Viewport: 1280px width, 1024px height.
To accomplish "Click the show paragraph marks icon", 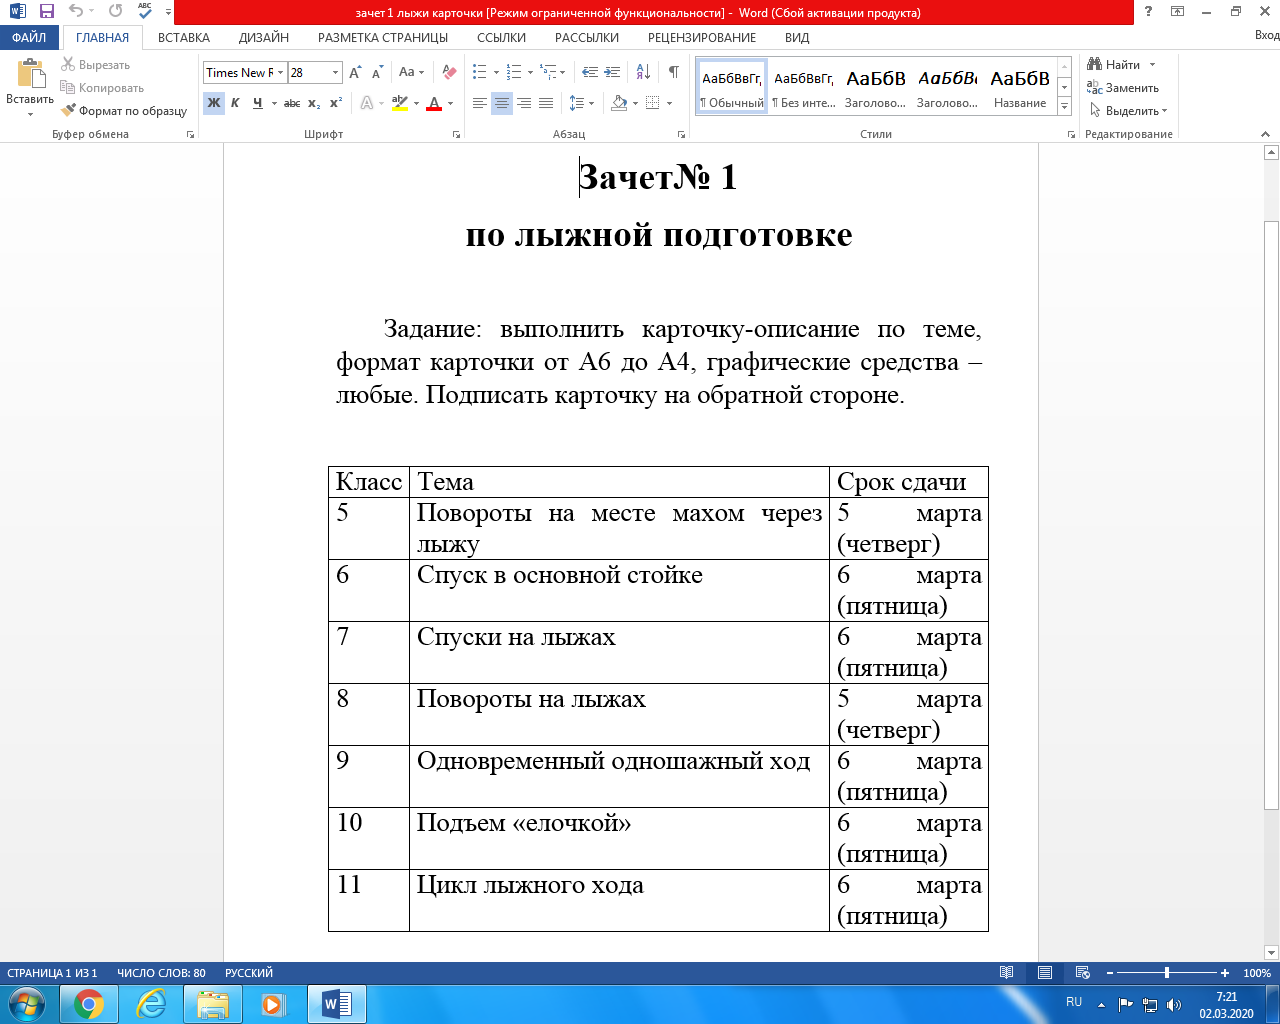I will (x=673, y=72).
